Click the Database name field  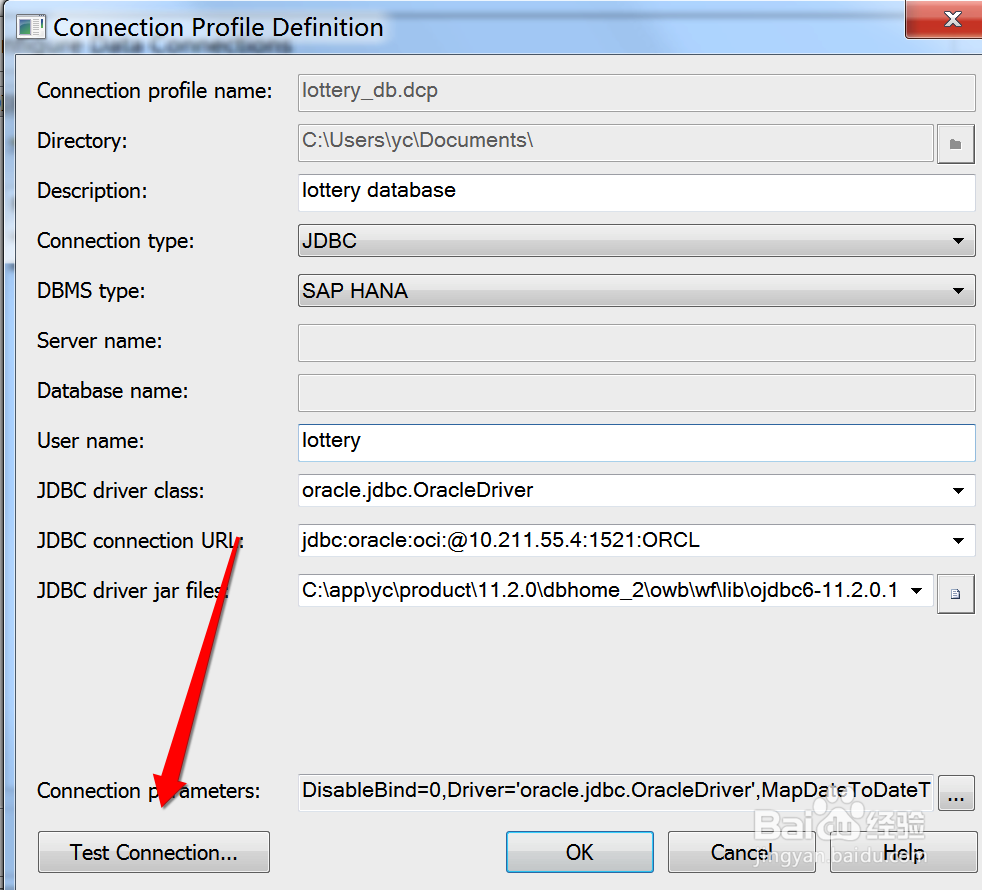636,393
